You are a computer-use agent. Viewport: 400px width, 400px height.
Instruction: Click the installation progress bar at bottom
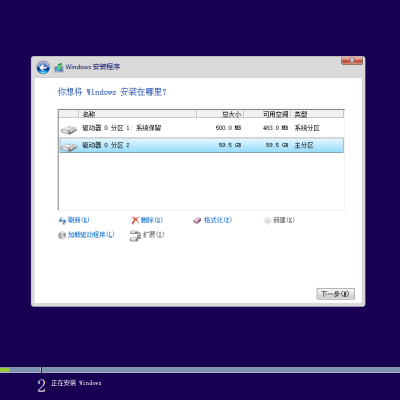(x=200, y=370)
